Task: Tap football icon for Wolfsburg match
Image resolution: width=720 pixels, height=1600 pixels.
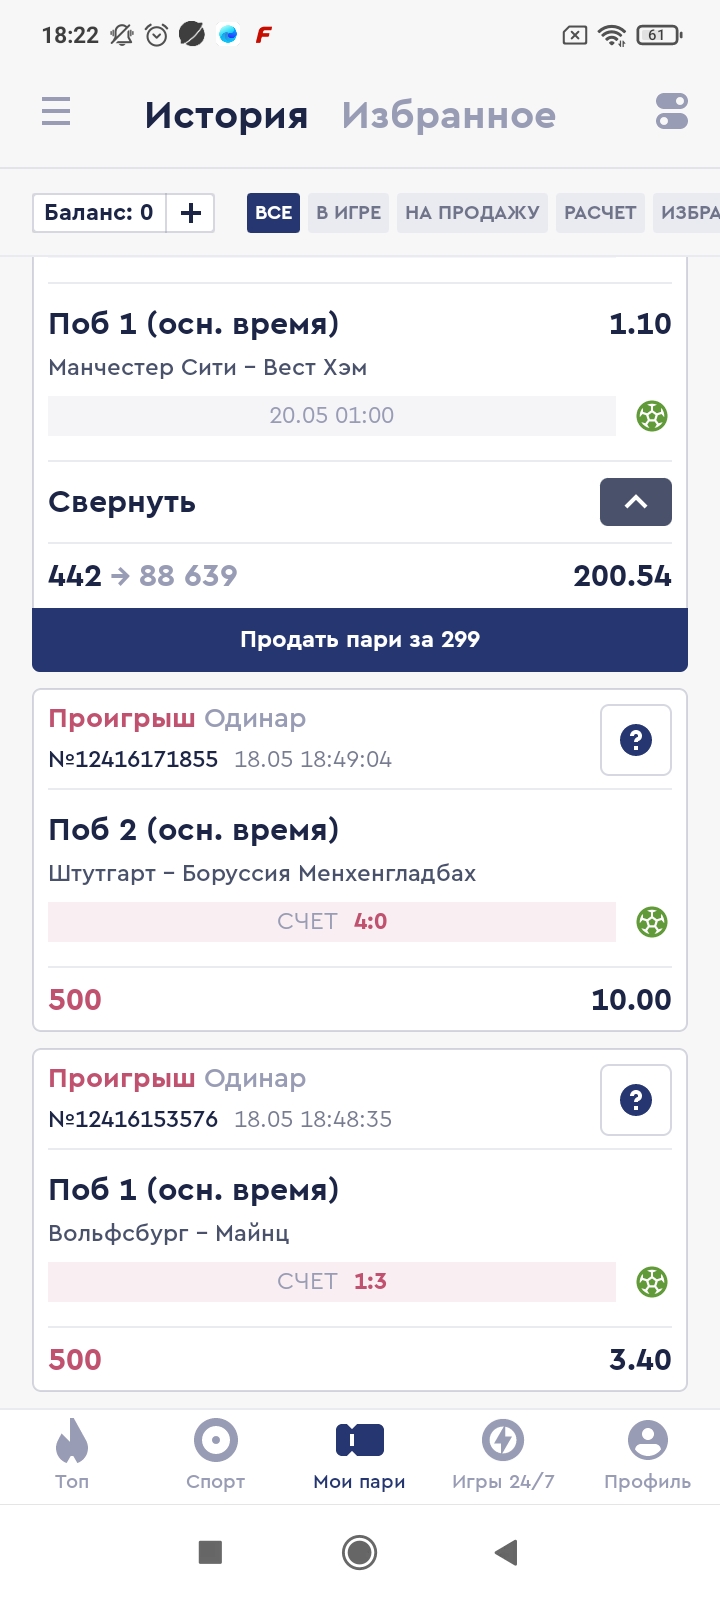Action: pyautogui.click(x=652, y=1282)
